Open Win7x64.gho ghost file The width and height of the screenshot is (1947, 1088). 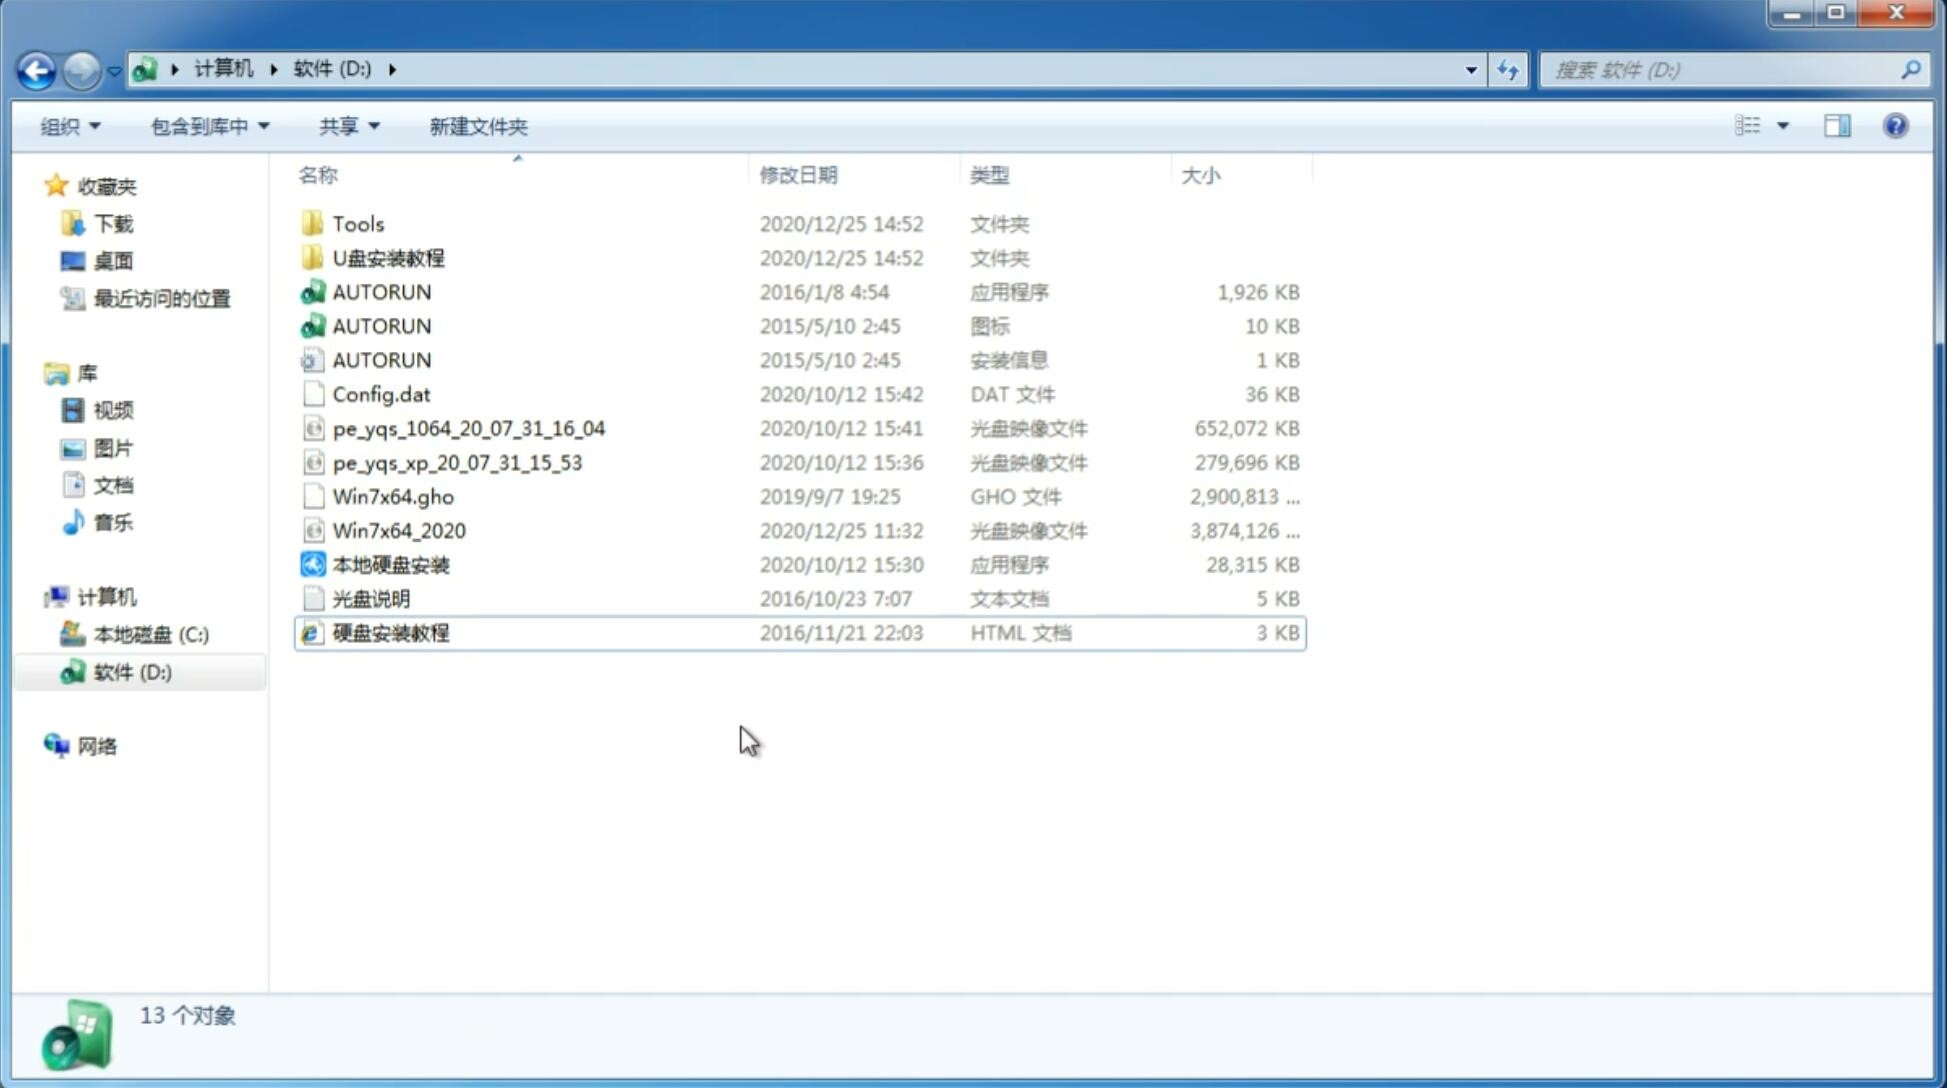[x=393, y=496]
